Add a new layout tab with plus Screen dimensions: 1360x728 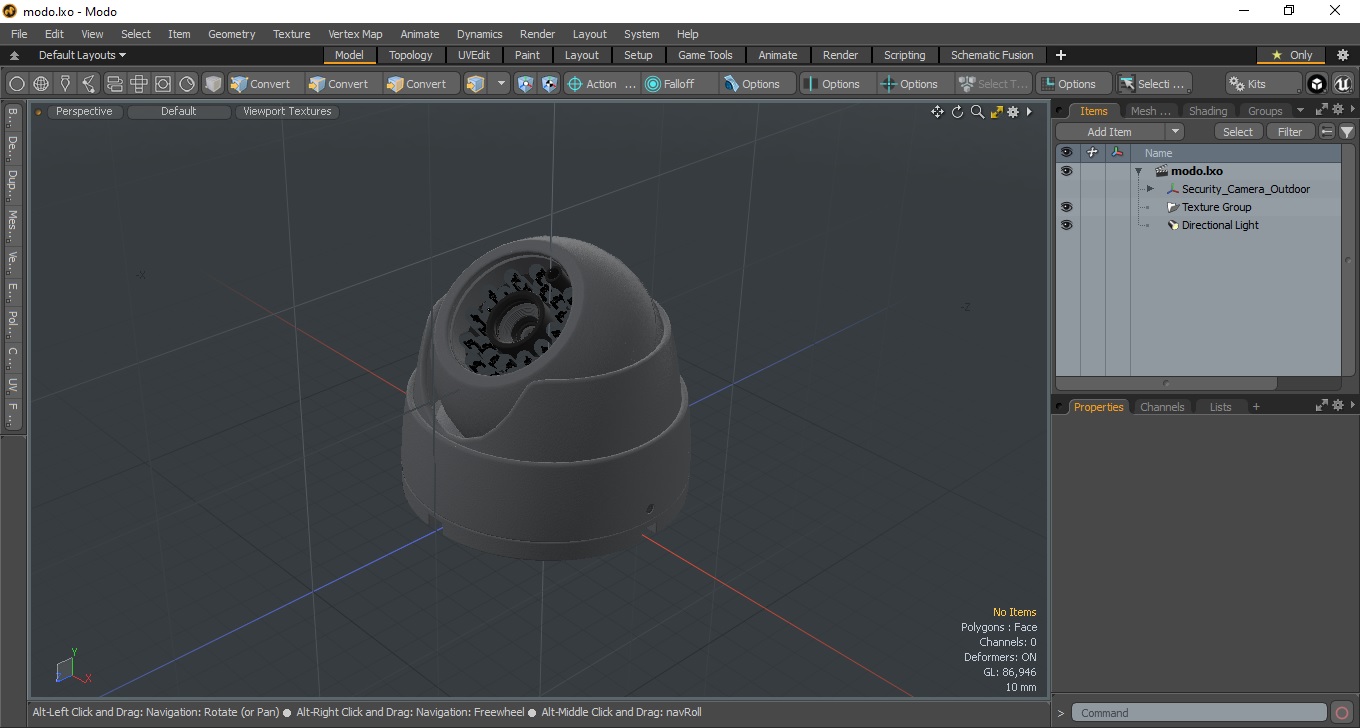[x=1061, y=55]
